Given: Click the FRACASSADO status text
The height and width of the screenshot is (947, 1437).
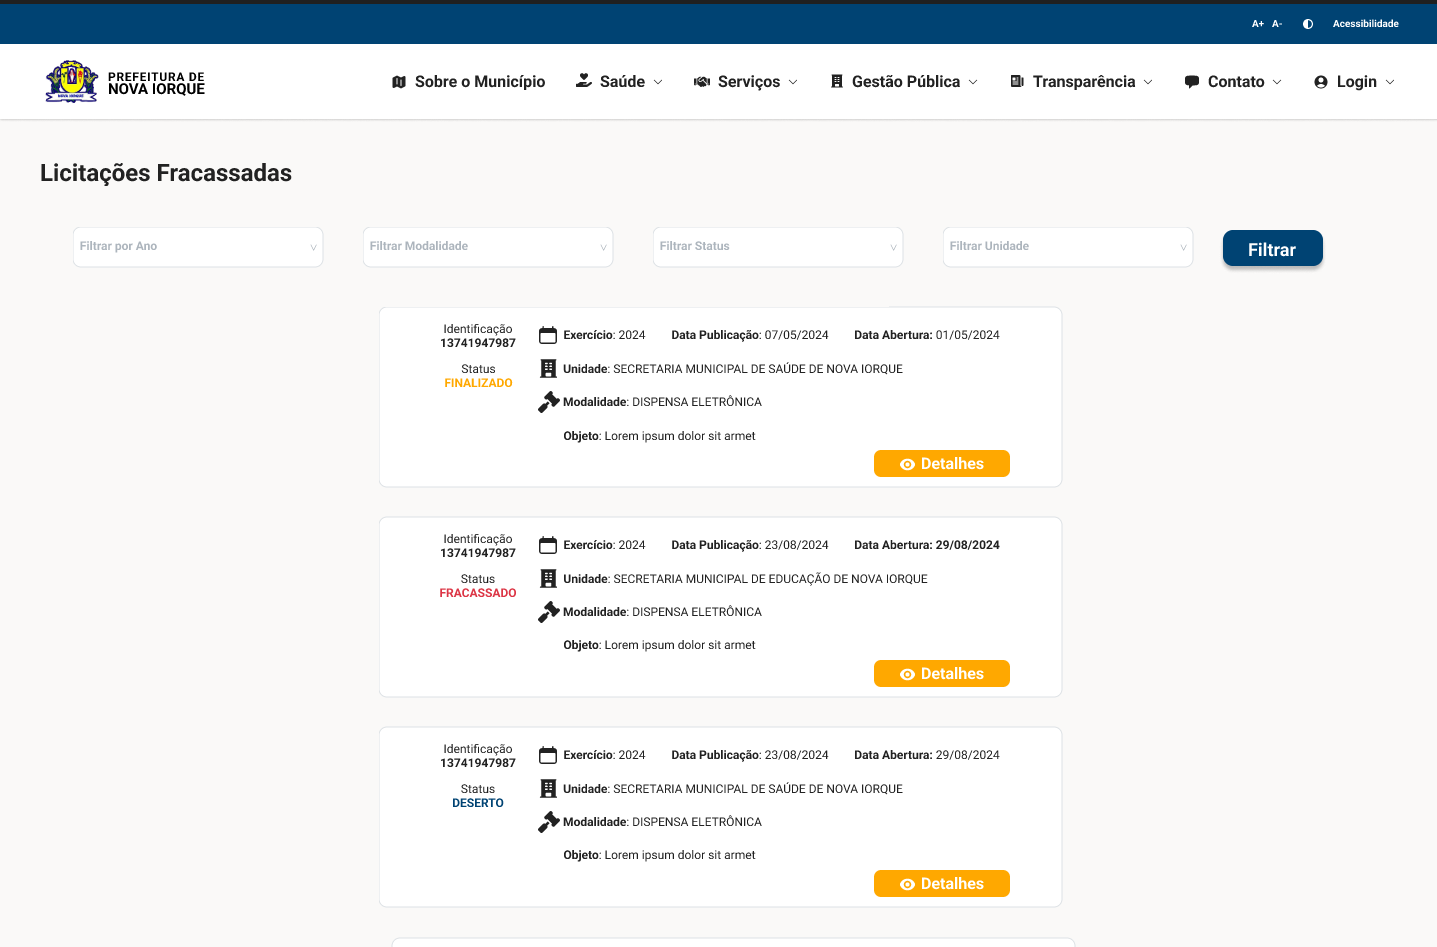Looking at the screenshot, I should pos(478,593).
